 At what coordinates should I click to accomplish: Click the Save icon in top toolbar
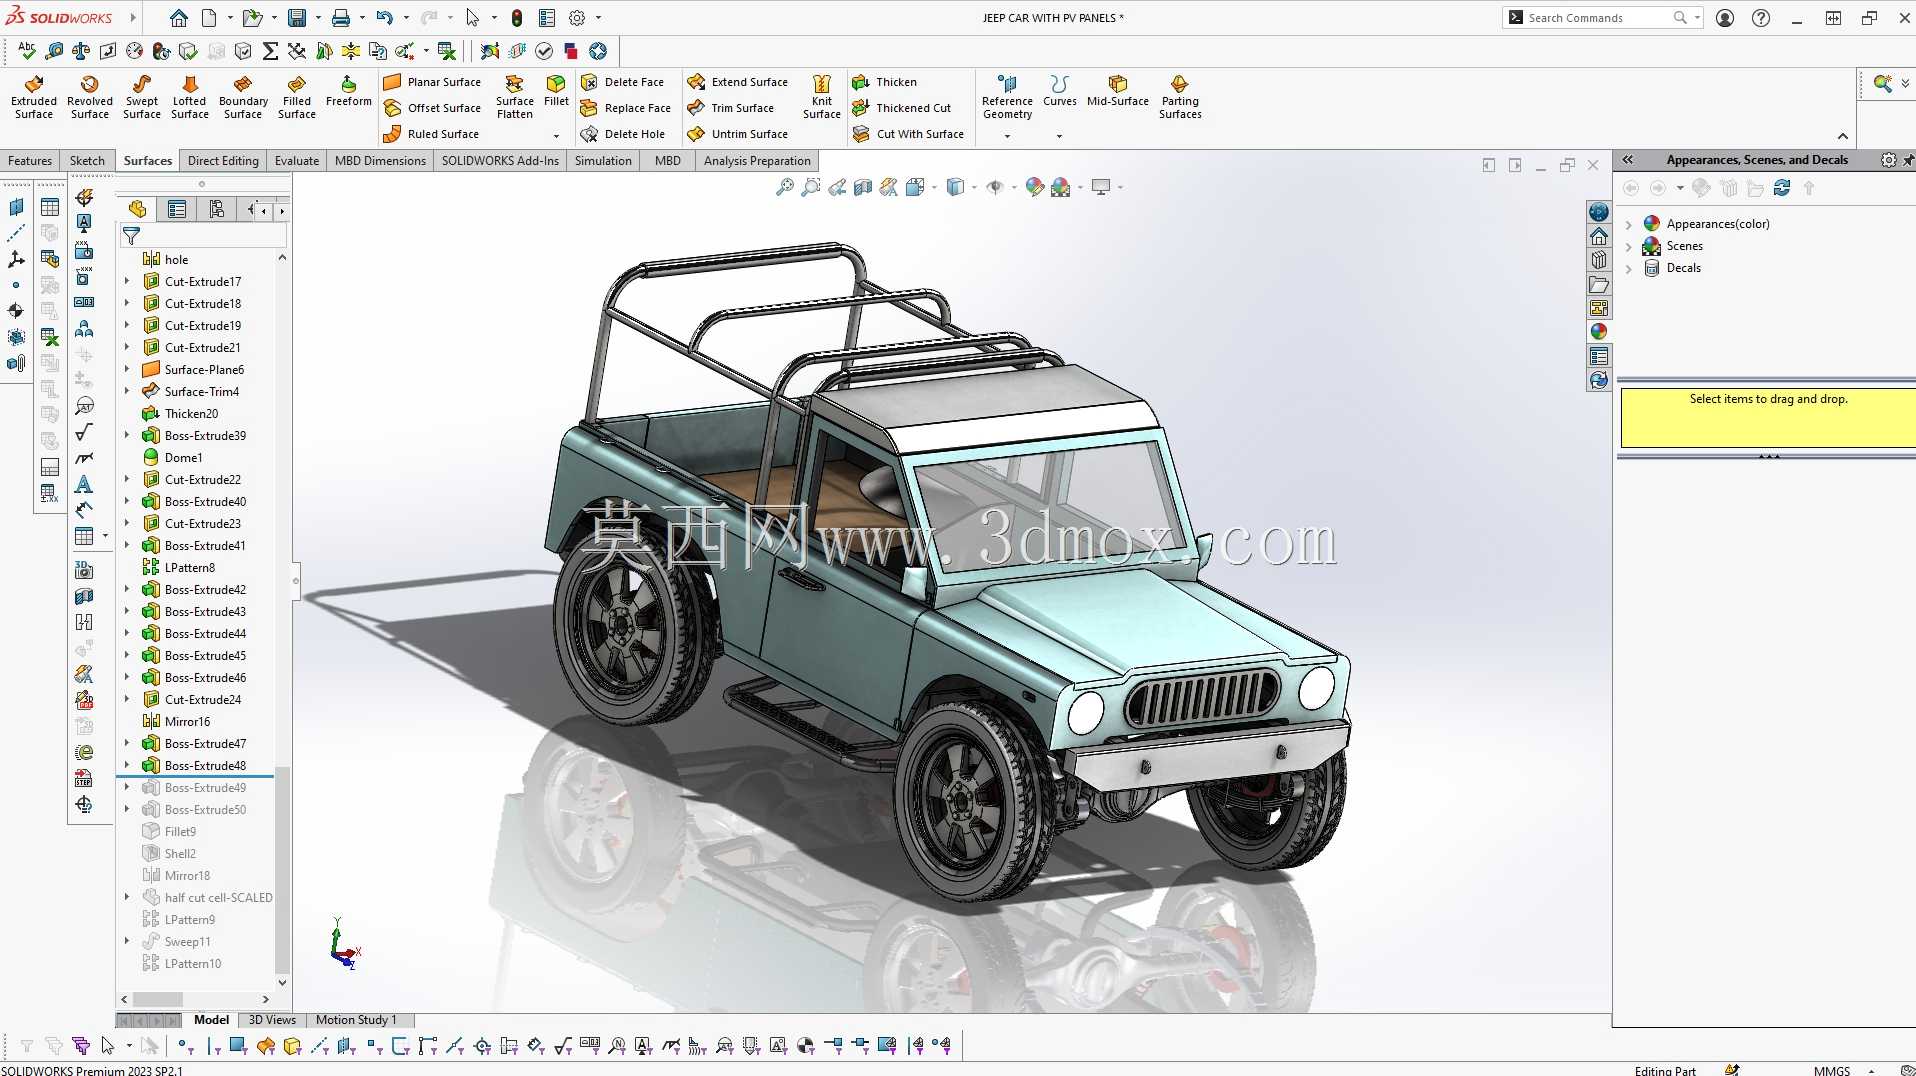click(x=297, y=18)
